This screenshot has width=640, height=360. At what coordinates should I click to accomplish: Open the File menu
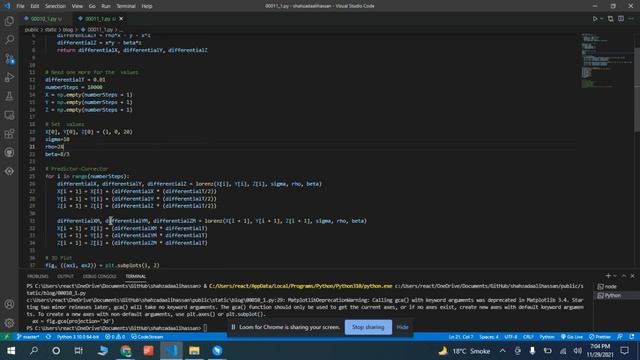(x=20, y=6)
